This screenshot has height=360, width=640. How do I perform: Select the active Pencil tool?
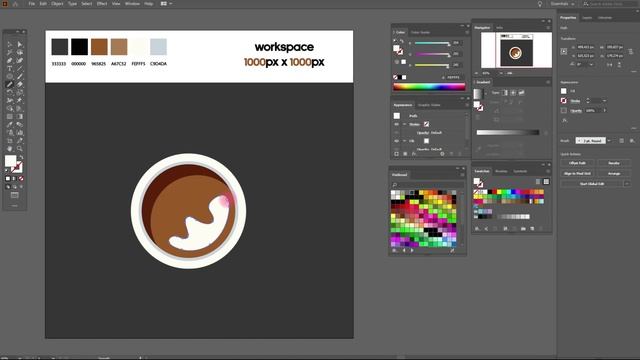click(x=10, y=84)
